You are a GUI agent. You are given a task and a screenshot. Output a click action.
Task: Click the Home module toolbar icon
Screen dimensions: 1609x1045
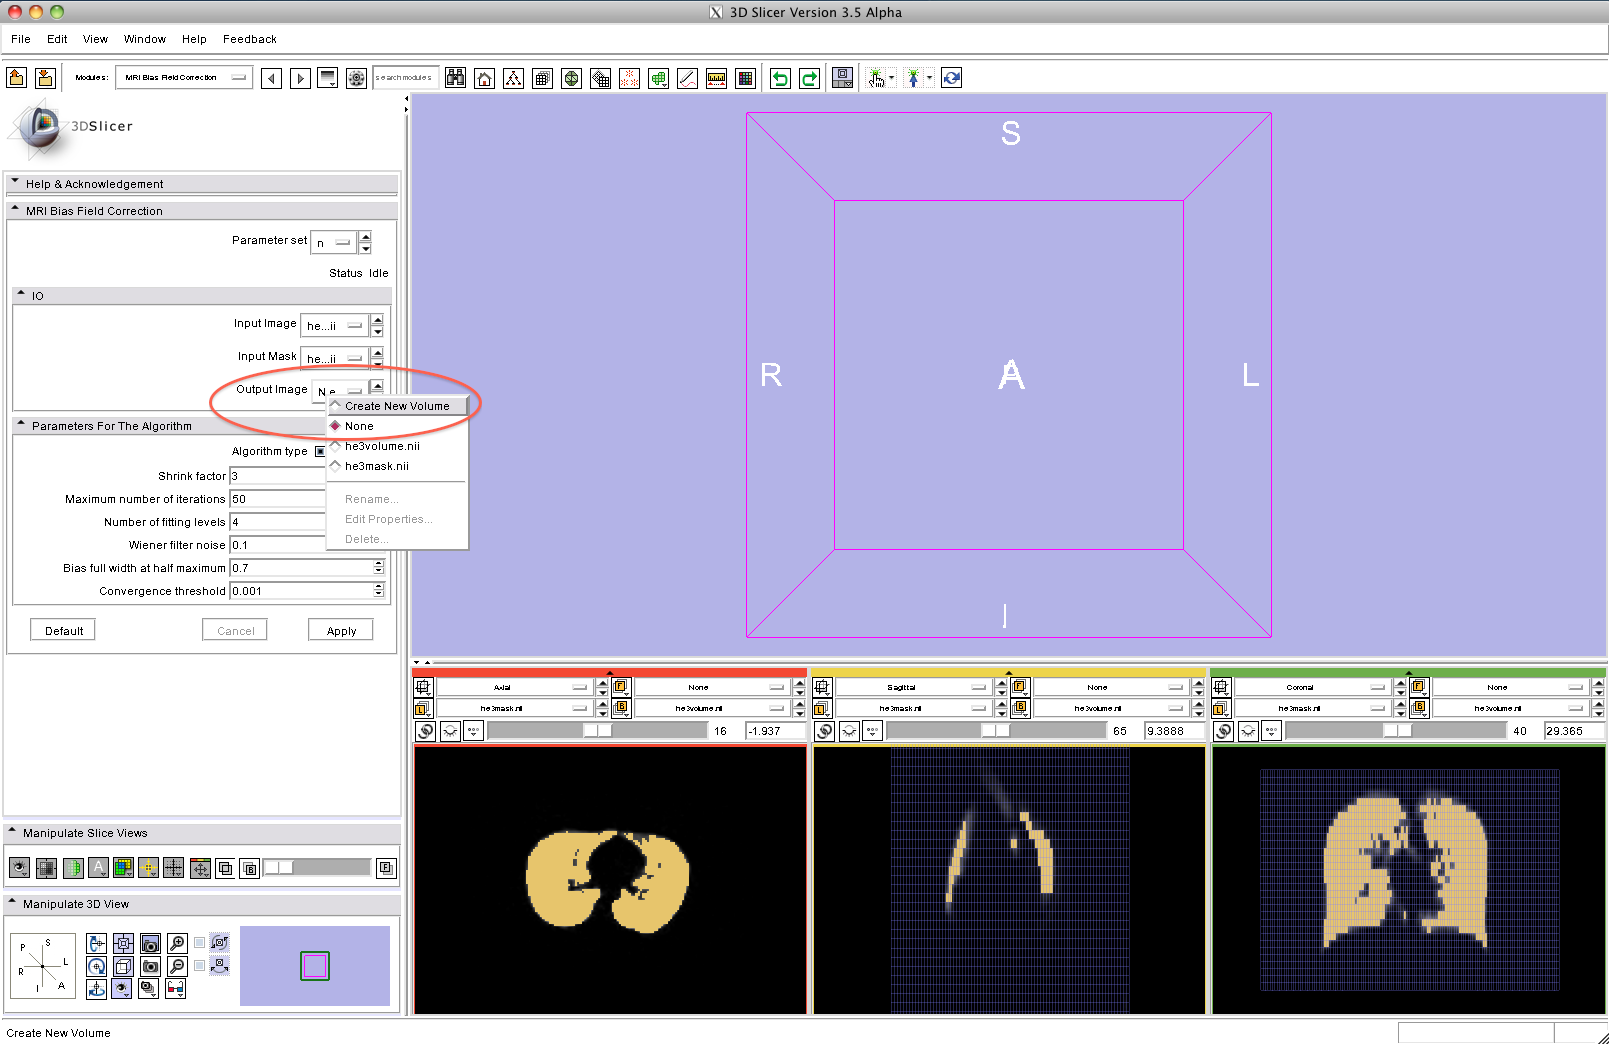click(x=485, y=78)
